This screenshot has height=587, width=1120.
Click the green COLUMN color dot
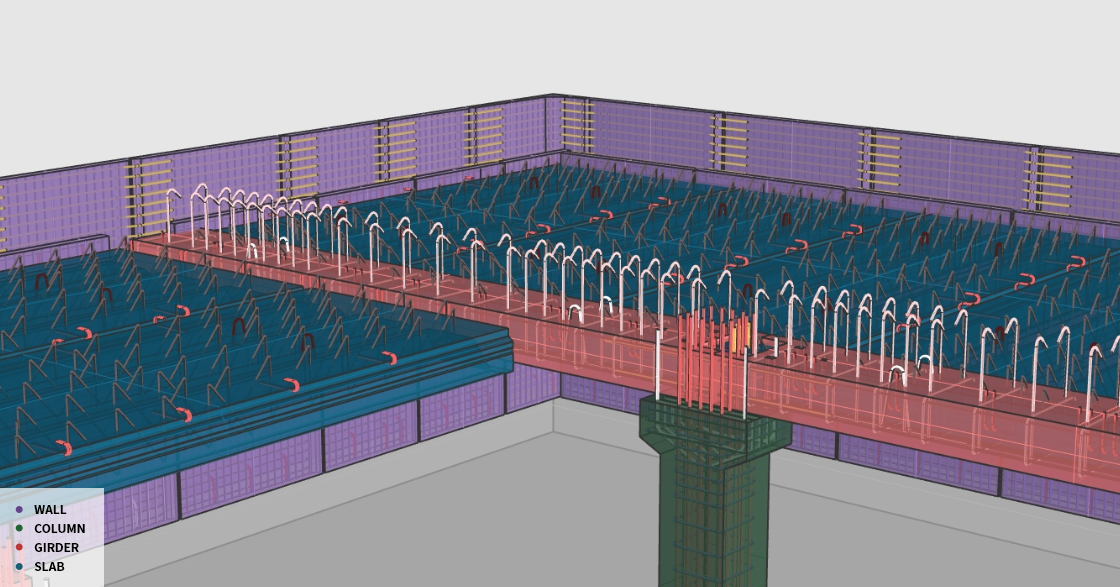click(19, 529)
